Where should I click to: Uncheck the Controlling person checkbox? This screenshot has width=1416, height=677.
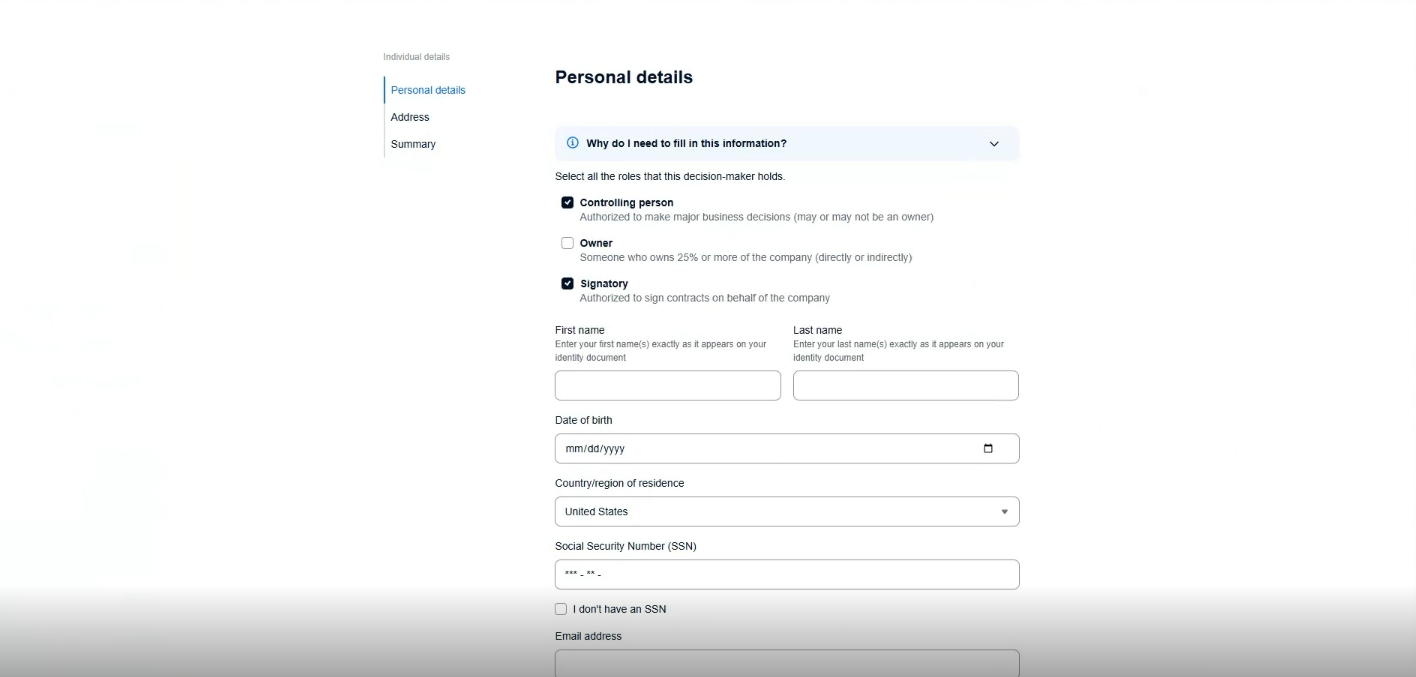567,202
